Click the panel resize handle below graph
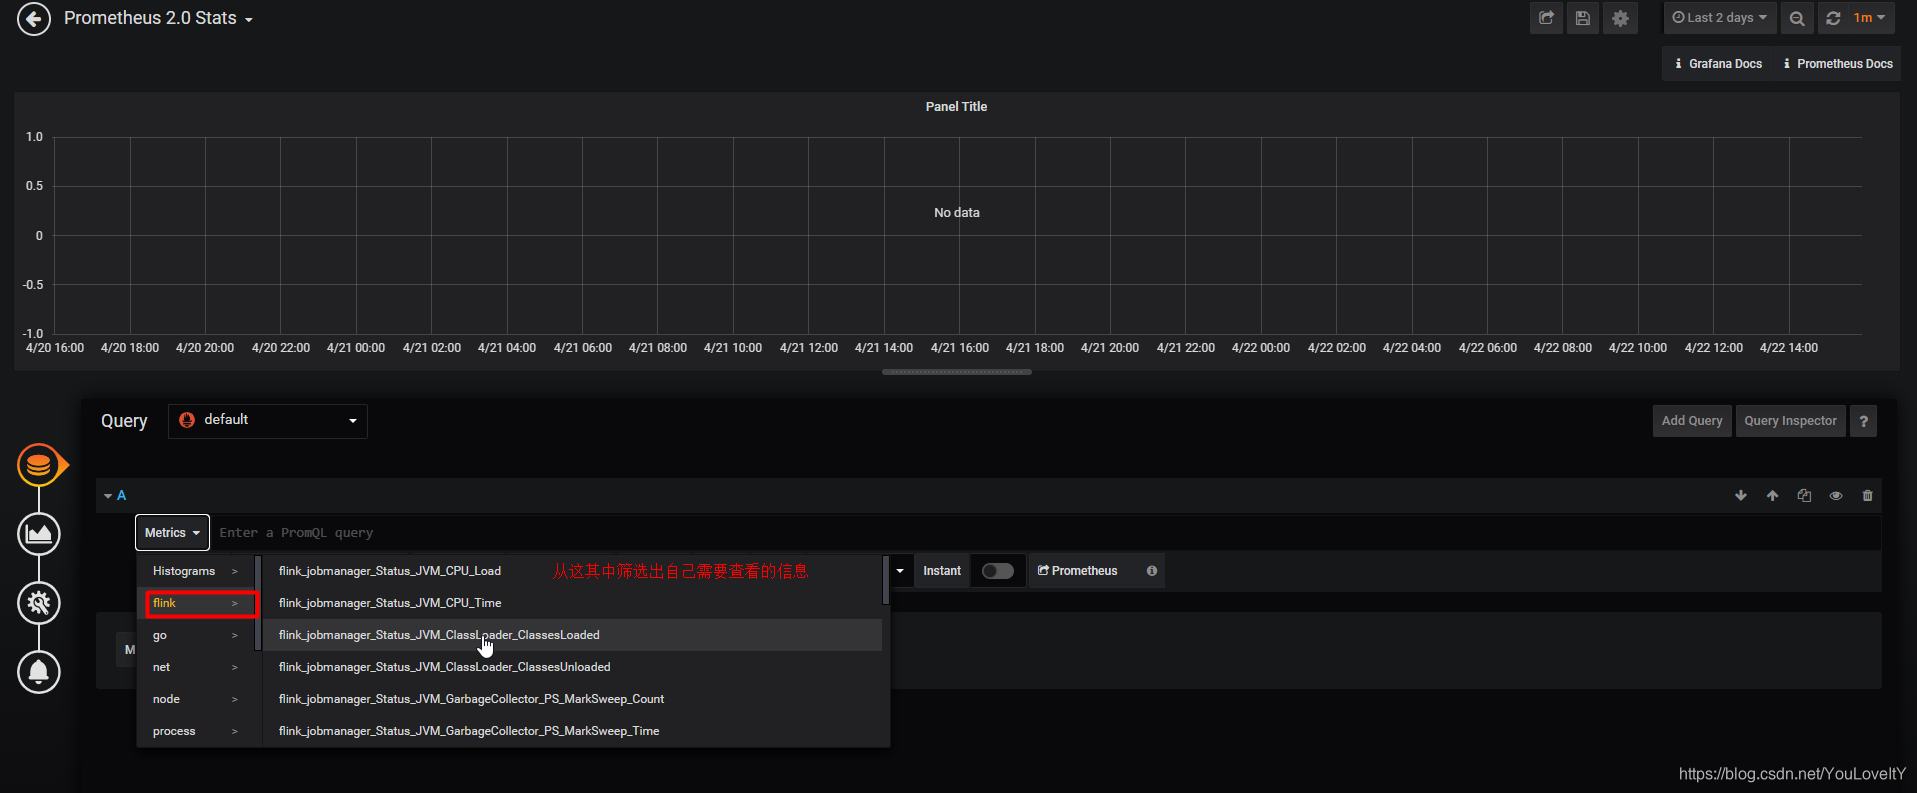The image size is (1917, 793). point(957,372)
